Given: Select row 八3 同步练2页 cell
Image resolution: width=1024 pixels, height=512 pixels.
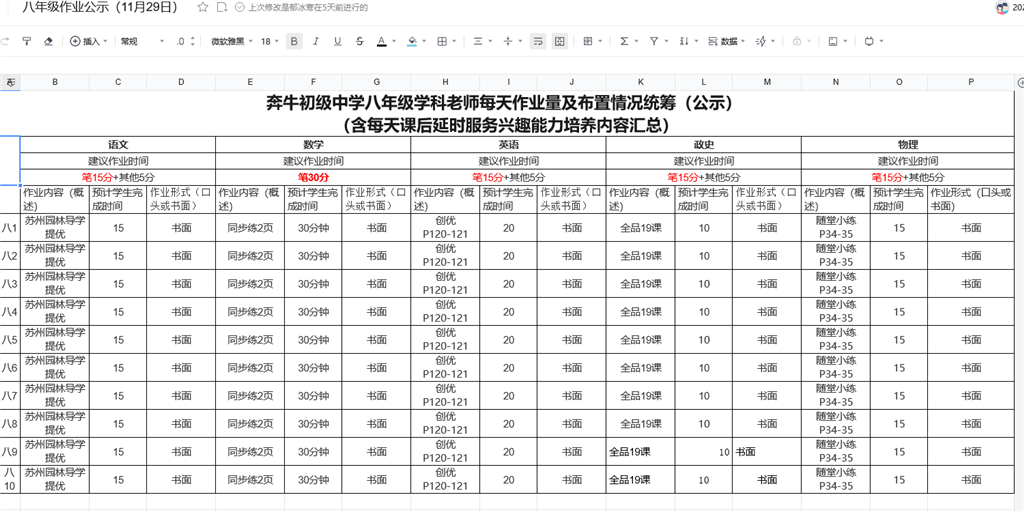Looking at the screenshot, I should tap(250, 283).
